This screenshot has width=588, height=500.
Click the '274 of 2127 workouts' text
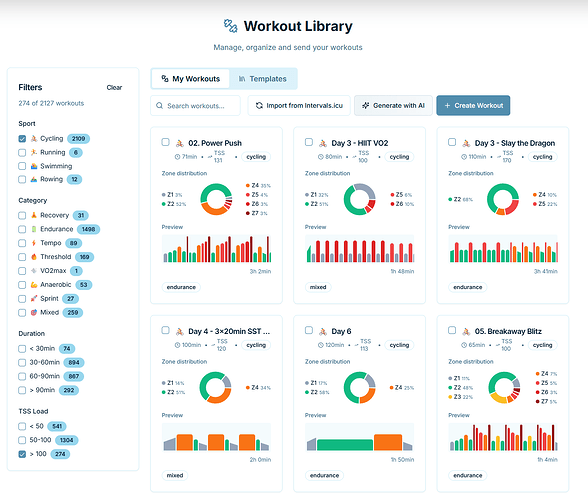[51, 103]
